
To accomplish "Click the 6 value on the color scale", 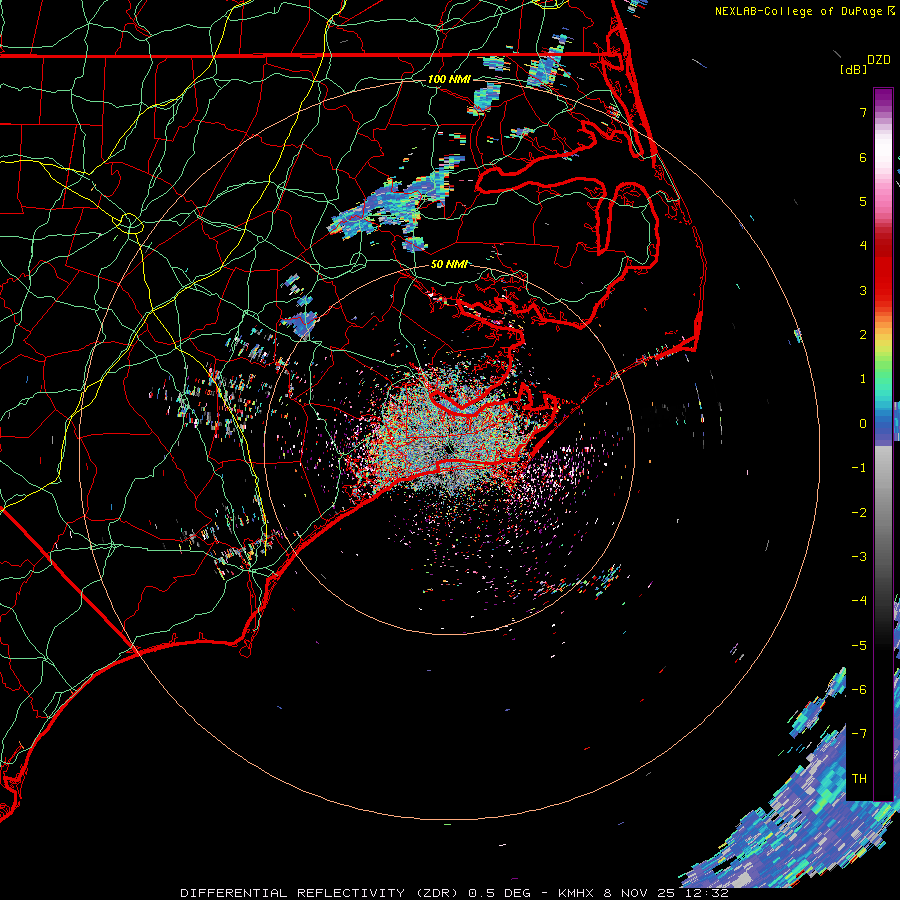I will tap(863, 157).
